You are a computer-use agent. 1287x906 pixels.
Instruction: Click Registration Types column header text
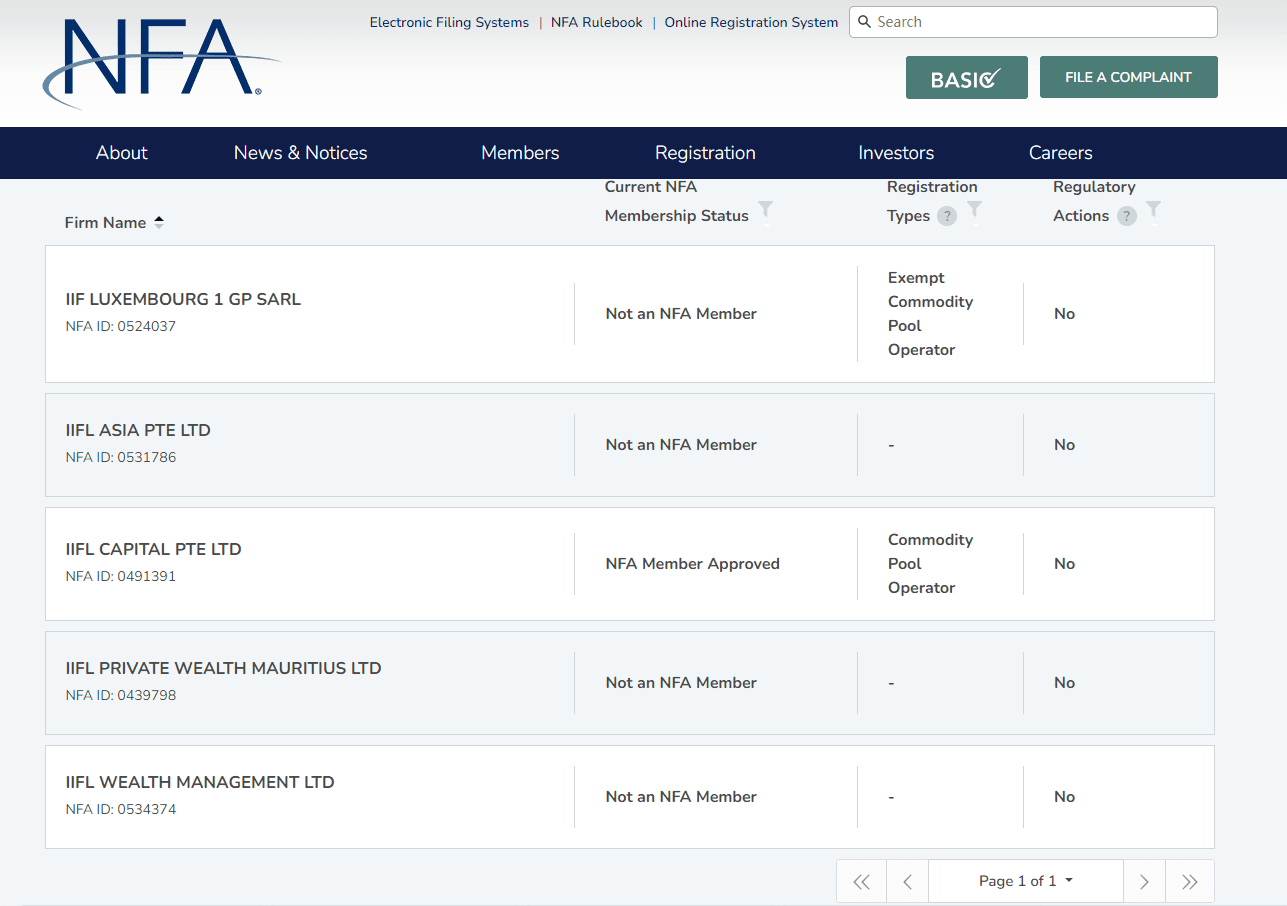click(x=932, y=201)
